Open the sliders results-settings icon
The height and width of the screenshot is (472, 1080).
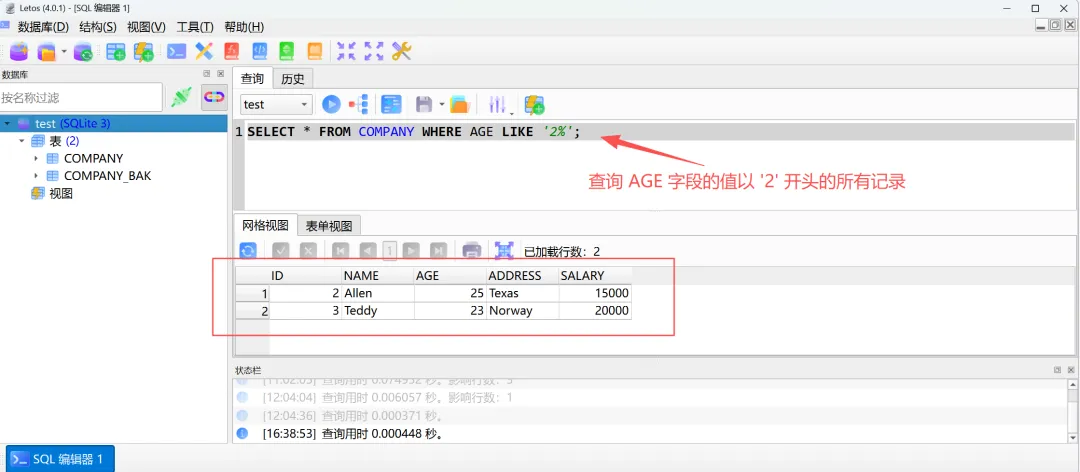497,105
